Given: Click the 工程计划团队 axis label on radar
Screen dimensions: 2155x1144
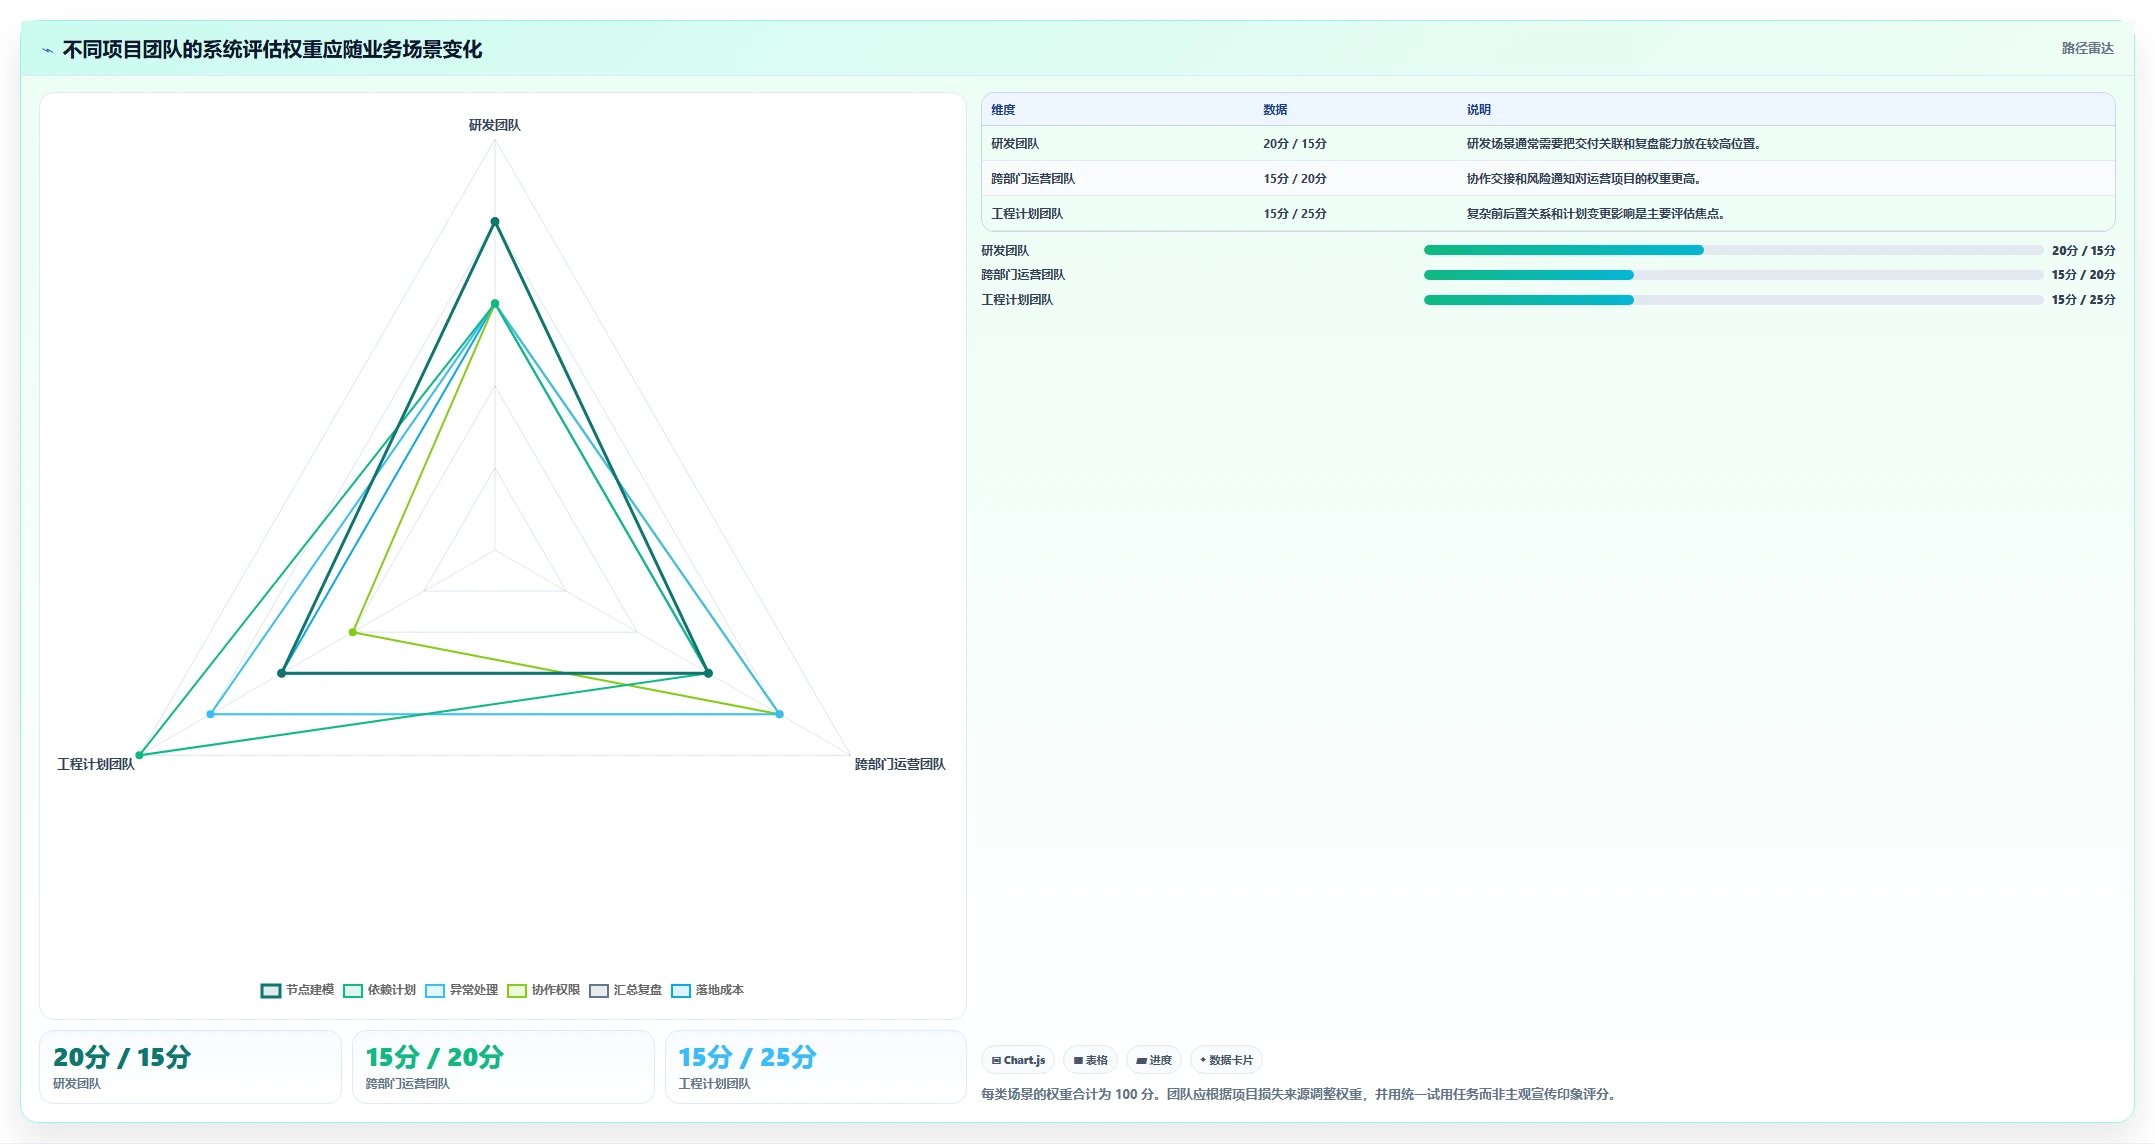Looking at the screenshot, I should [96, 764].
